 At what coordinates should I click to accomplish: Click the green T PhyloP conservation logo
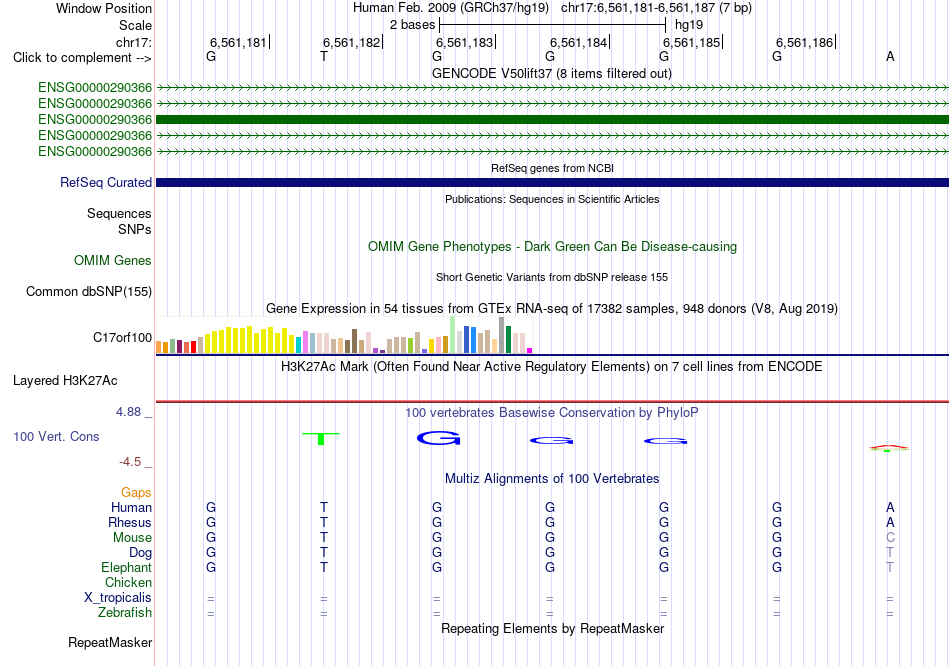tap(321, 438)
